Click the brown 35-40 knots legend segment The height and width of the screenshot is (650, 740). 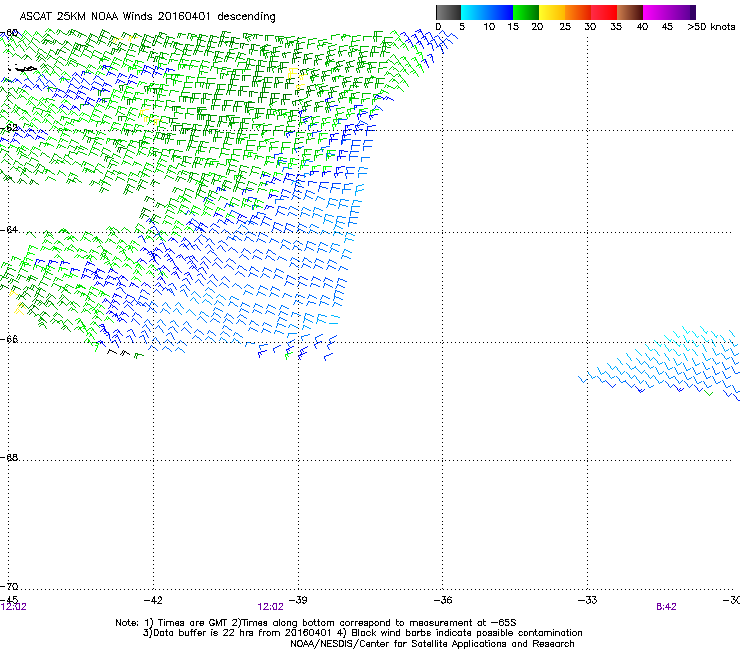[630, 12]
